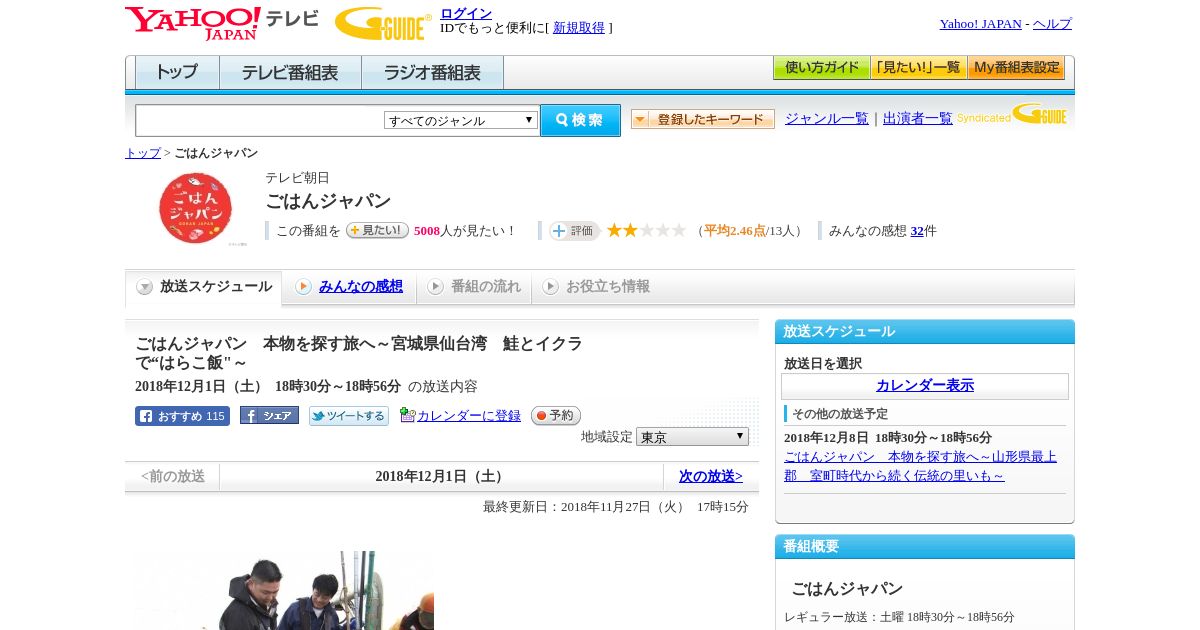Expand the 地域設定 東京 region dropdown
The width and height of the screenshot is (1200, 630).
click(692, 437)
